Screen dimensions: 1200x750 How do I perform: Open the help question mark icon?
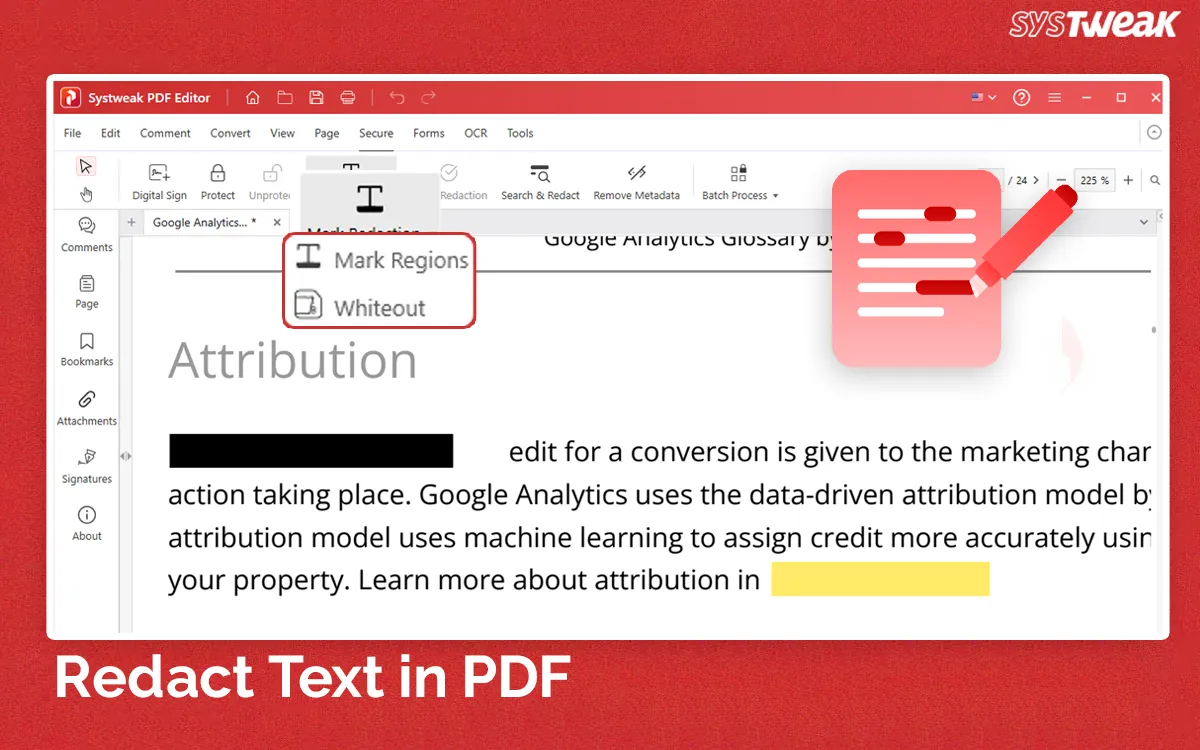click(1021, 97)
